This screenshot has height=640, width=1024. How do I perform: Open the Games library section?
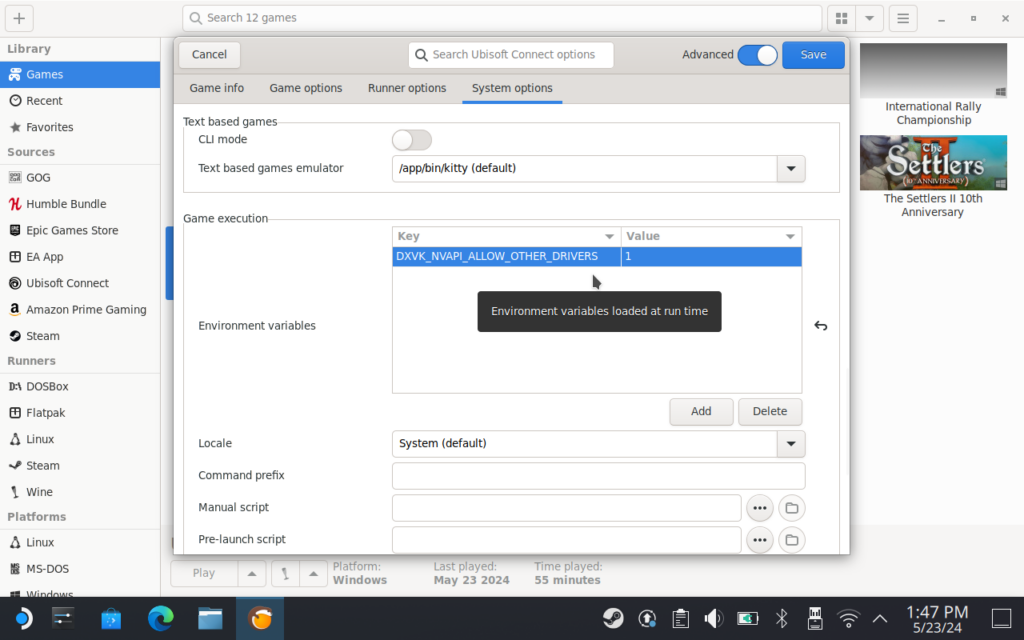(80, 74)
